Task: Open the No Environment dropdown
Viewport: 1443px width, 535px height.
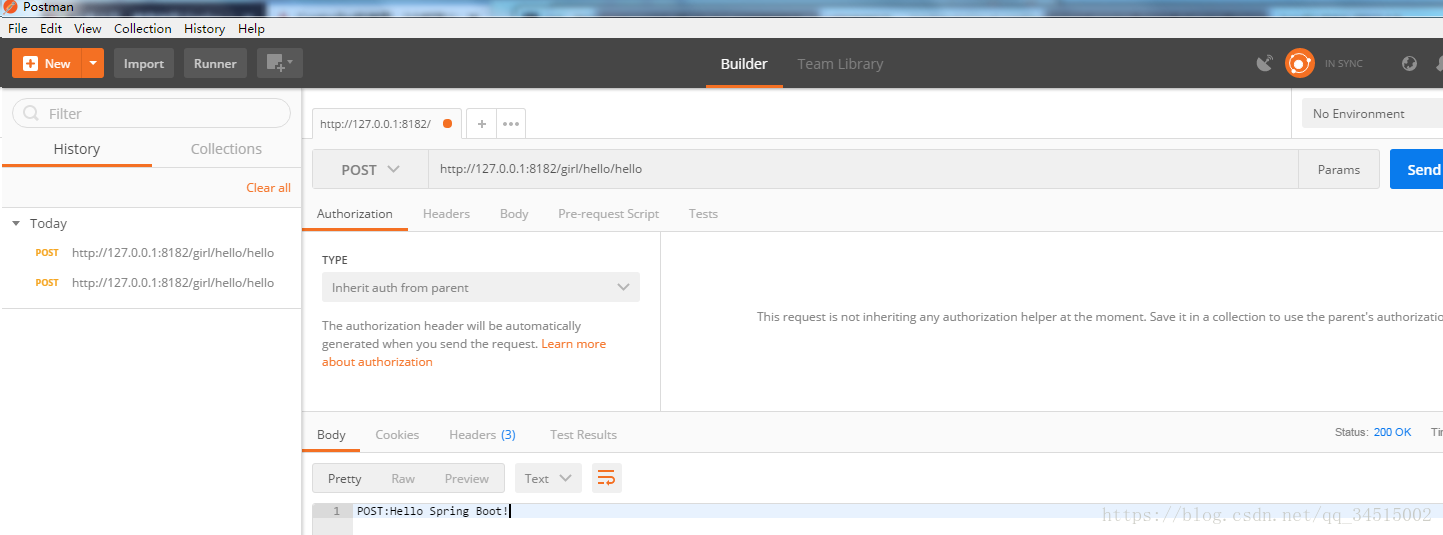Action: pyautogui.click(x=1372, y=114)
